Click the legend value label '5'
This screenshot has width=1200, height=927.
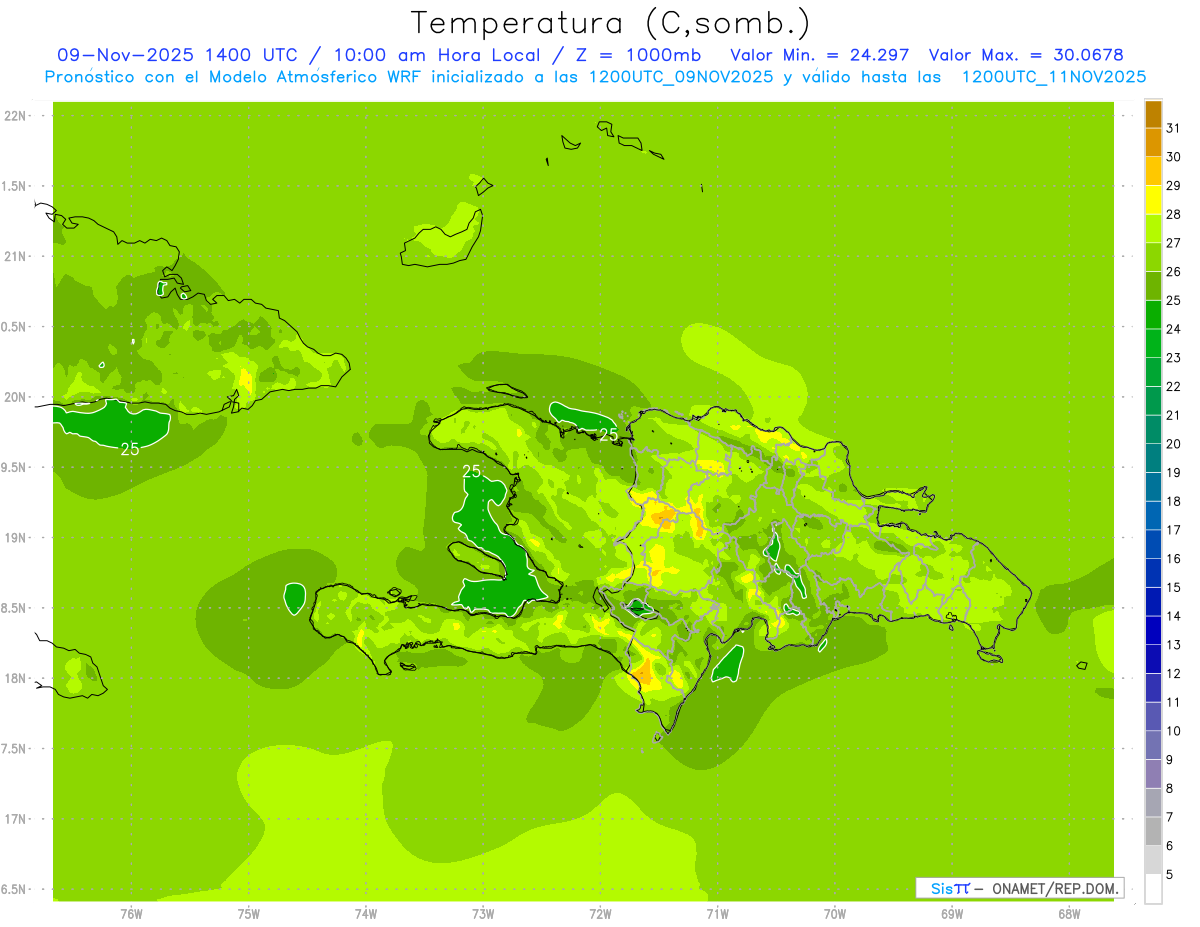[1170, 875]
